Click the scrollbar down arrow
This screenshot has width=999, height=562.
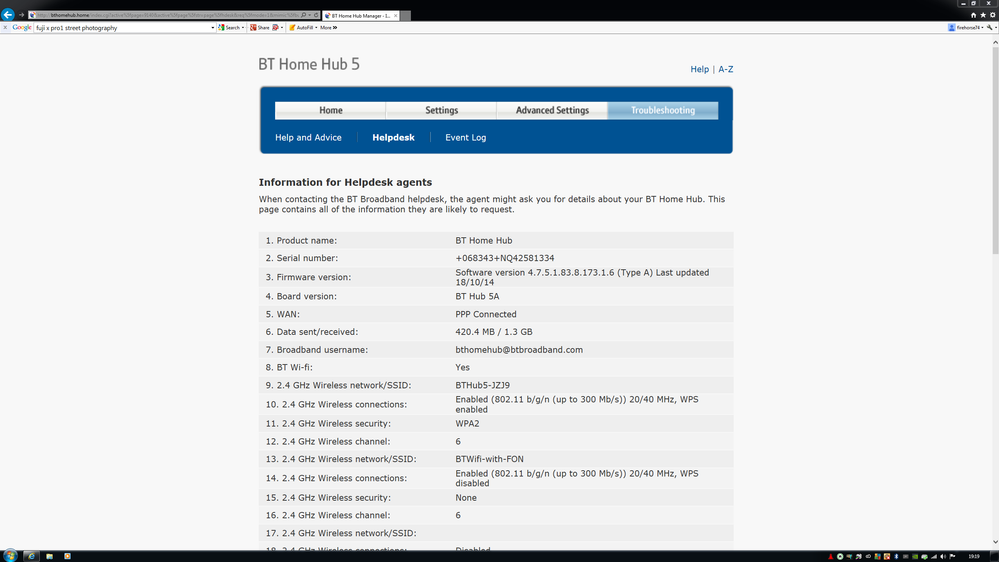tap(995, 542)
